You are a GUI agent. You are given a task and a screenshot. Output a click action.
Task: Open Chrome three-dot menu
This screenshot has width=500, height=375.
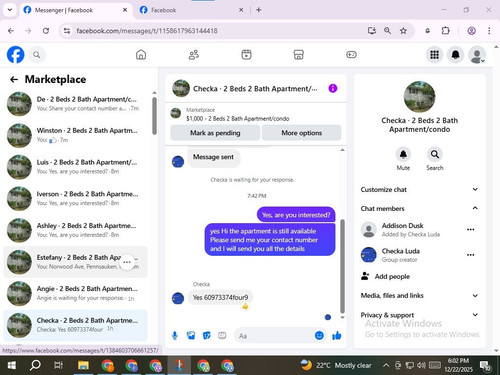[489, 31]
